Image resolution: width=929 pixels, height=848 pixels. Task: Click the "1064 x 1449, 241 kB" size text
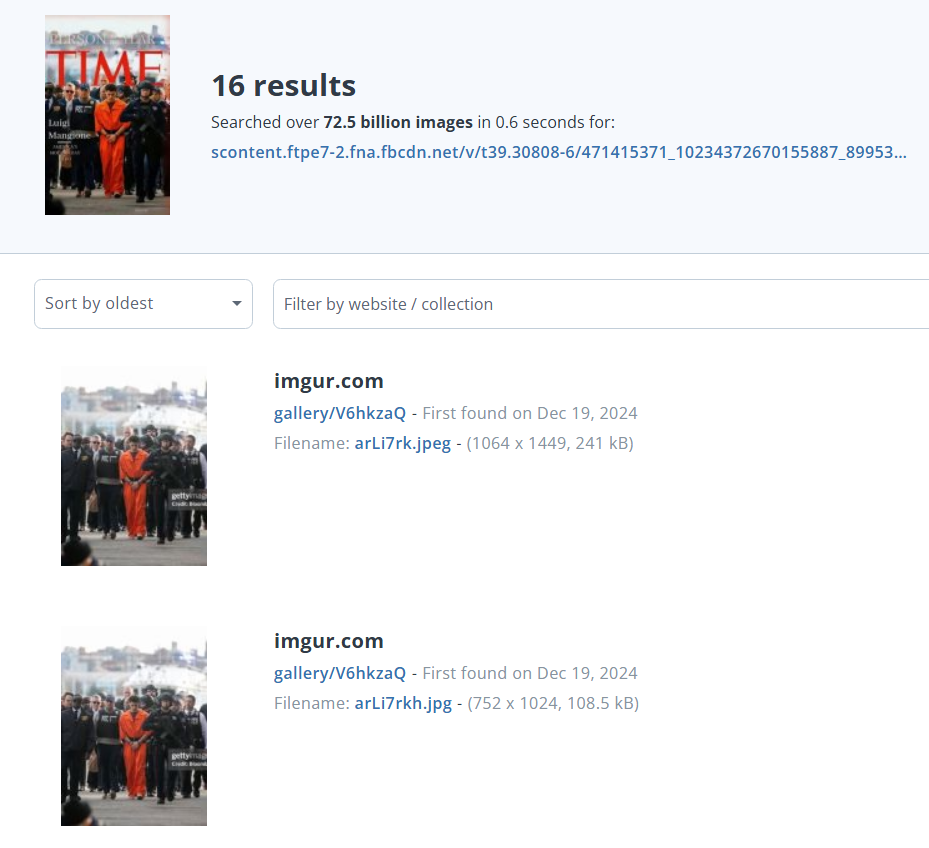[550, 443]
